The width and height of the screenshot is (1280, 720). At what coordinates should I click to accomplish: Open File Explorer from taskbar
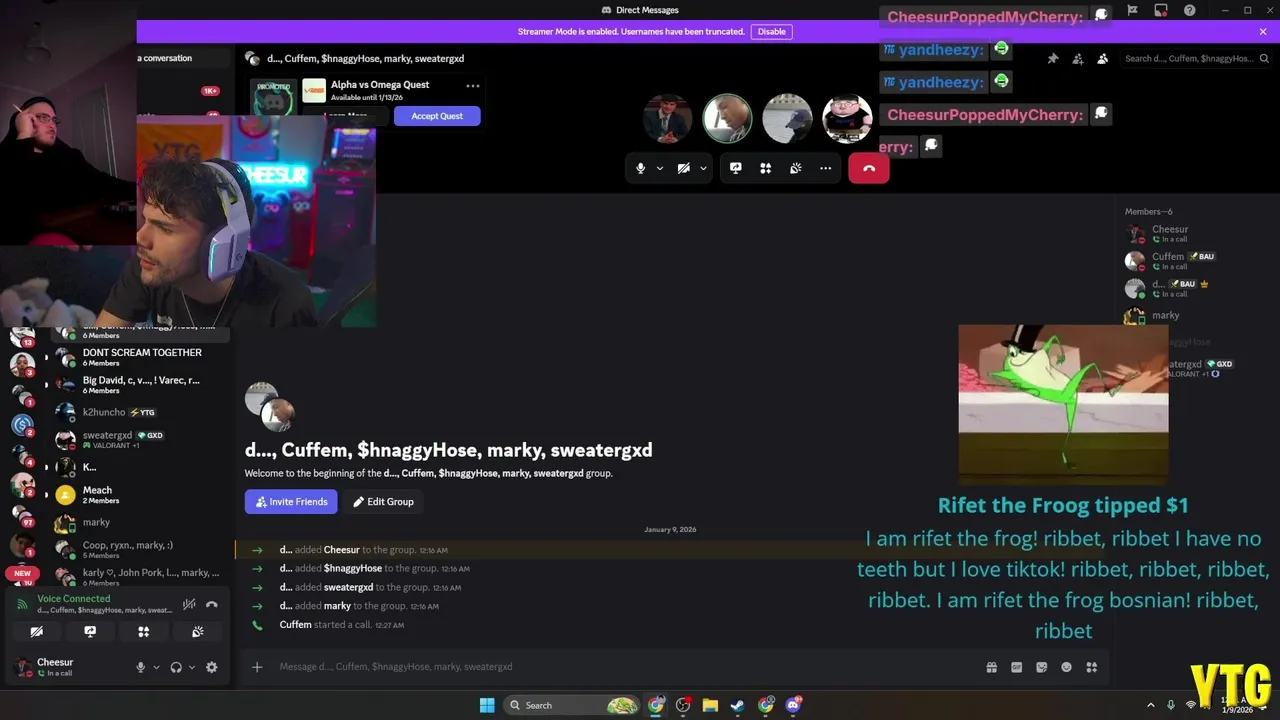click(710, 705)
